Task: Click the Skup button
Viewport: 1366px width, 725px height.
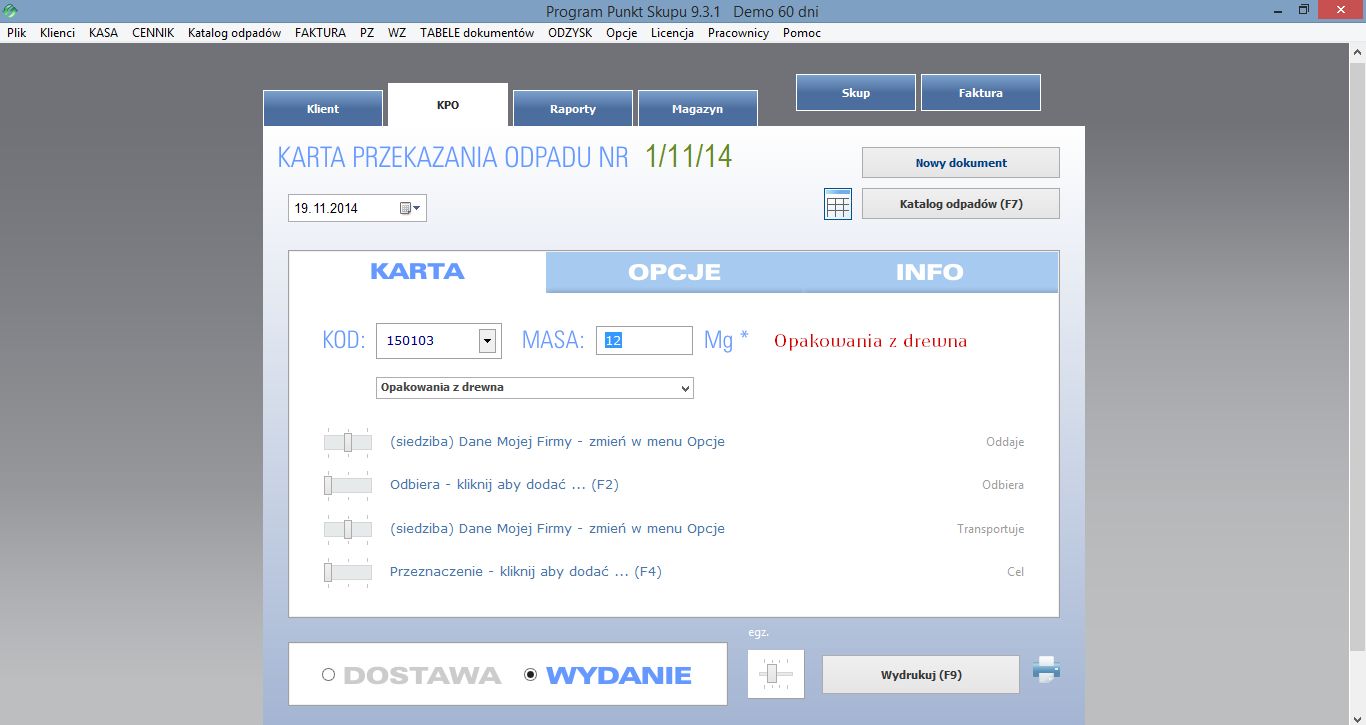Action: pos(856,93)
